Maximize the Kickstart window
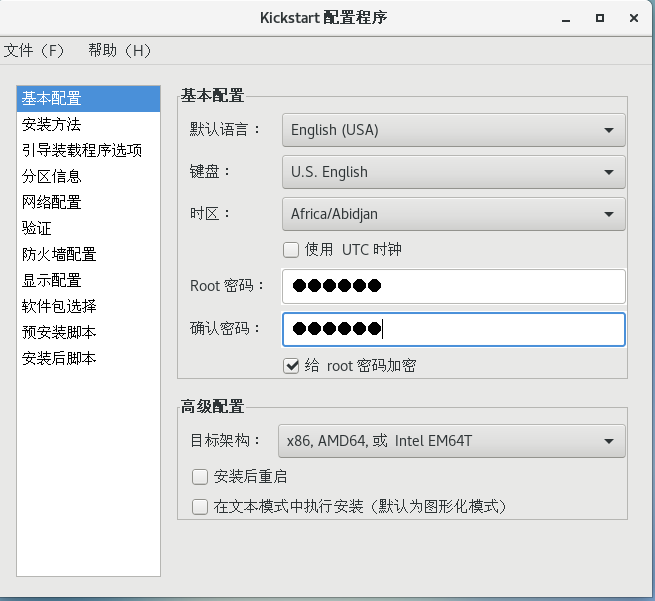 click(x=600, y=18)
